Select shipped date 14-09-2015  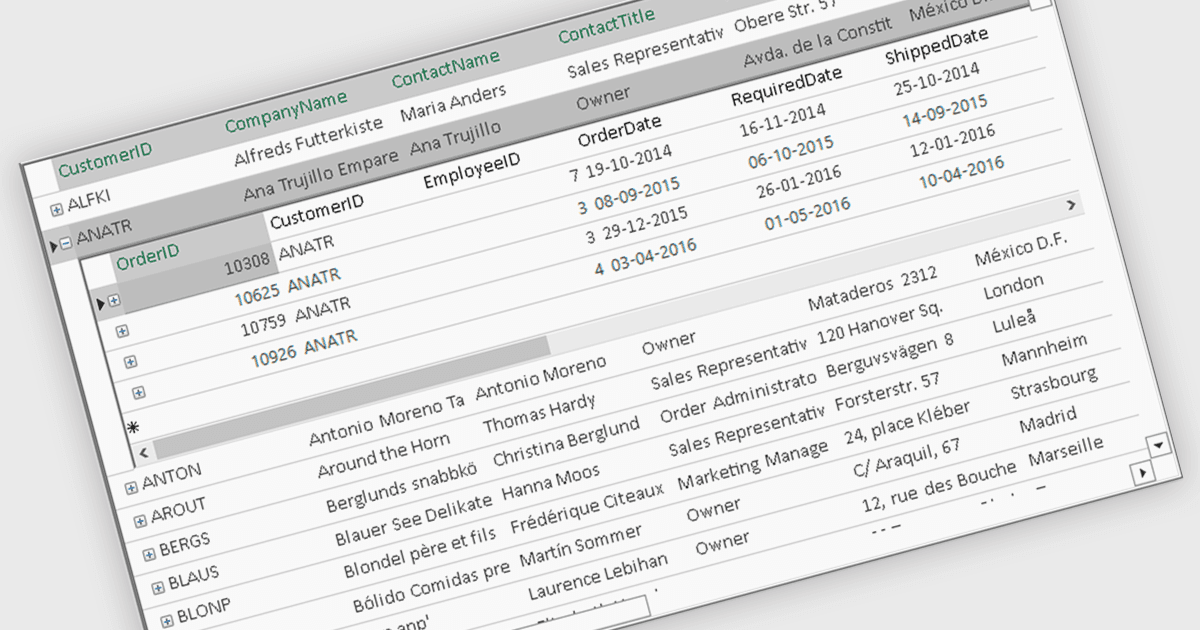(x=945, y=110)
